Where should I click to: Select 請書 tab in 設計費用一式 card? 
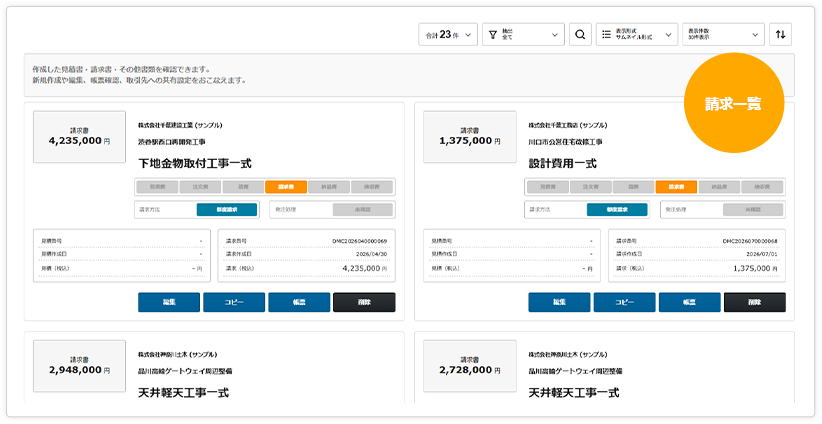[x=633, y=187]
